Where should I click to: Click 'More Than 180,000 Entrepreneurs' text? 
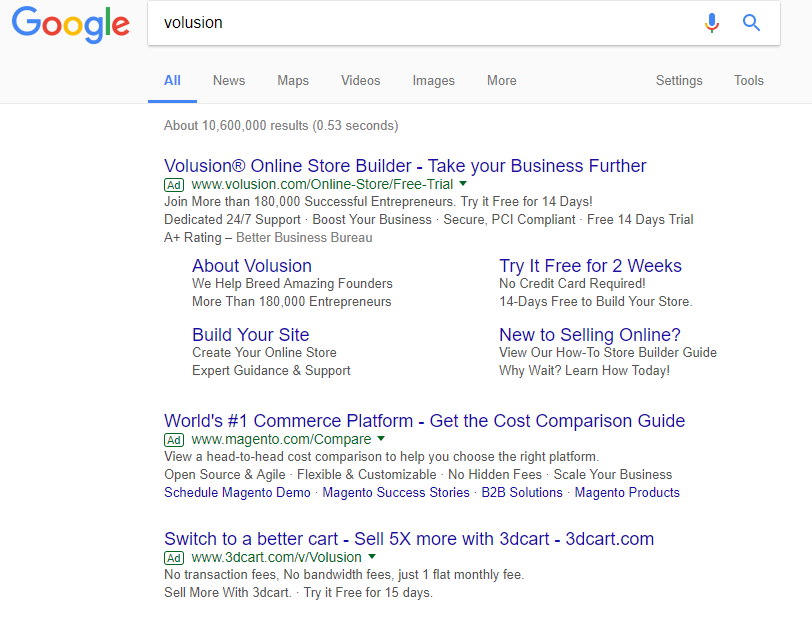pyautogui.click(x=292, y=301)
